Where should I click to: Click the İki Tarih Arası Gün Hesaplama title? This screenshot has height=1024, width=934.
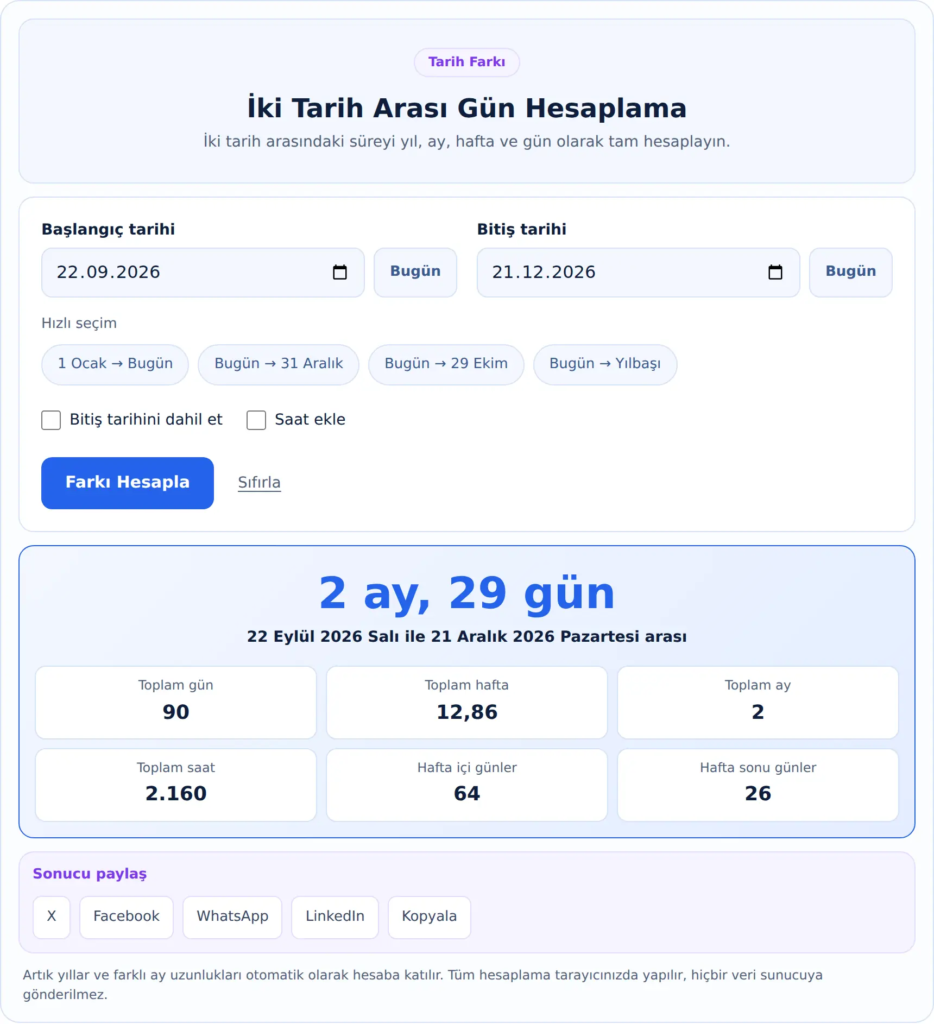(x=467, y=108)
